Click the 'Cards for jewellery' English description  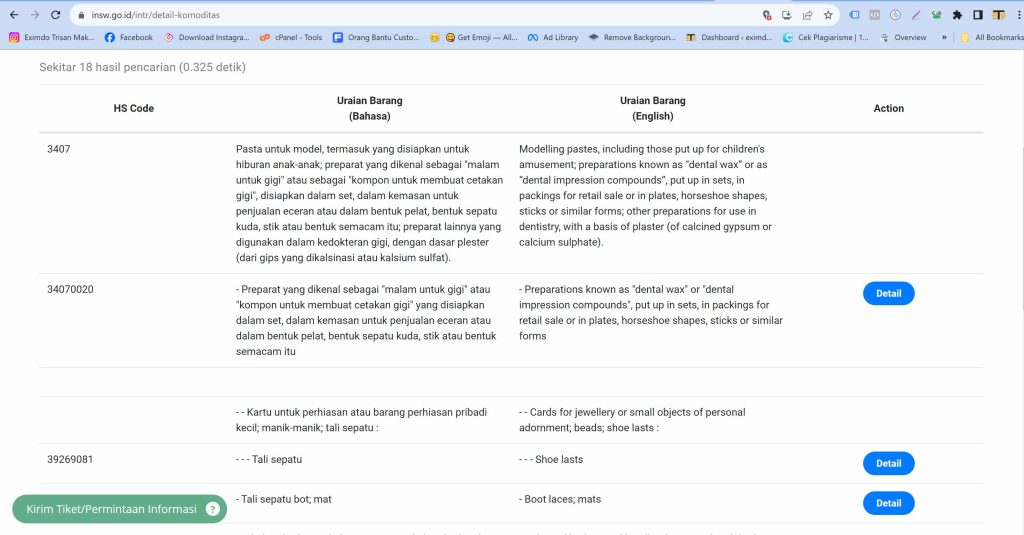point(632,420)
